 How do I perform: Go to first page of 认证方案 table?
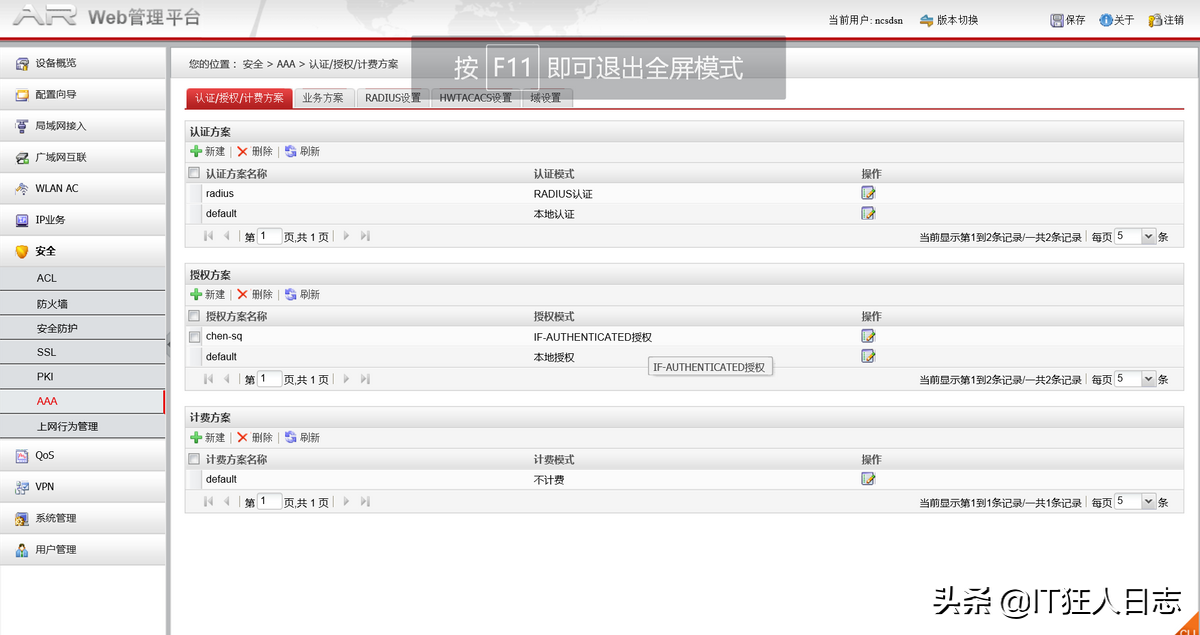click(209, 237)
